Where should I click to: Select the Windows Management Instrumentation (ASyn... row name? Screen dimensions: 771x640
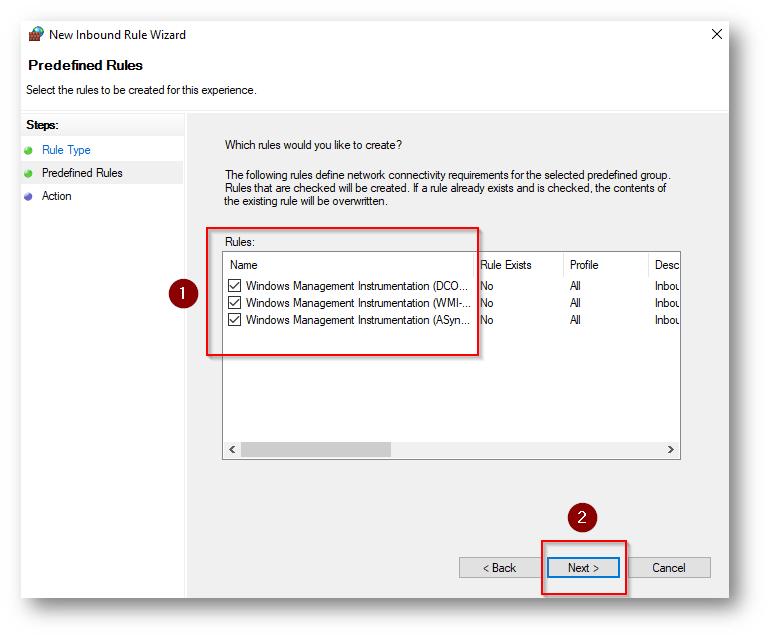(x=357, y=320)
